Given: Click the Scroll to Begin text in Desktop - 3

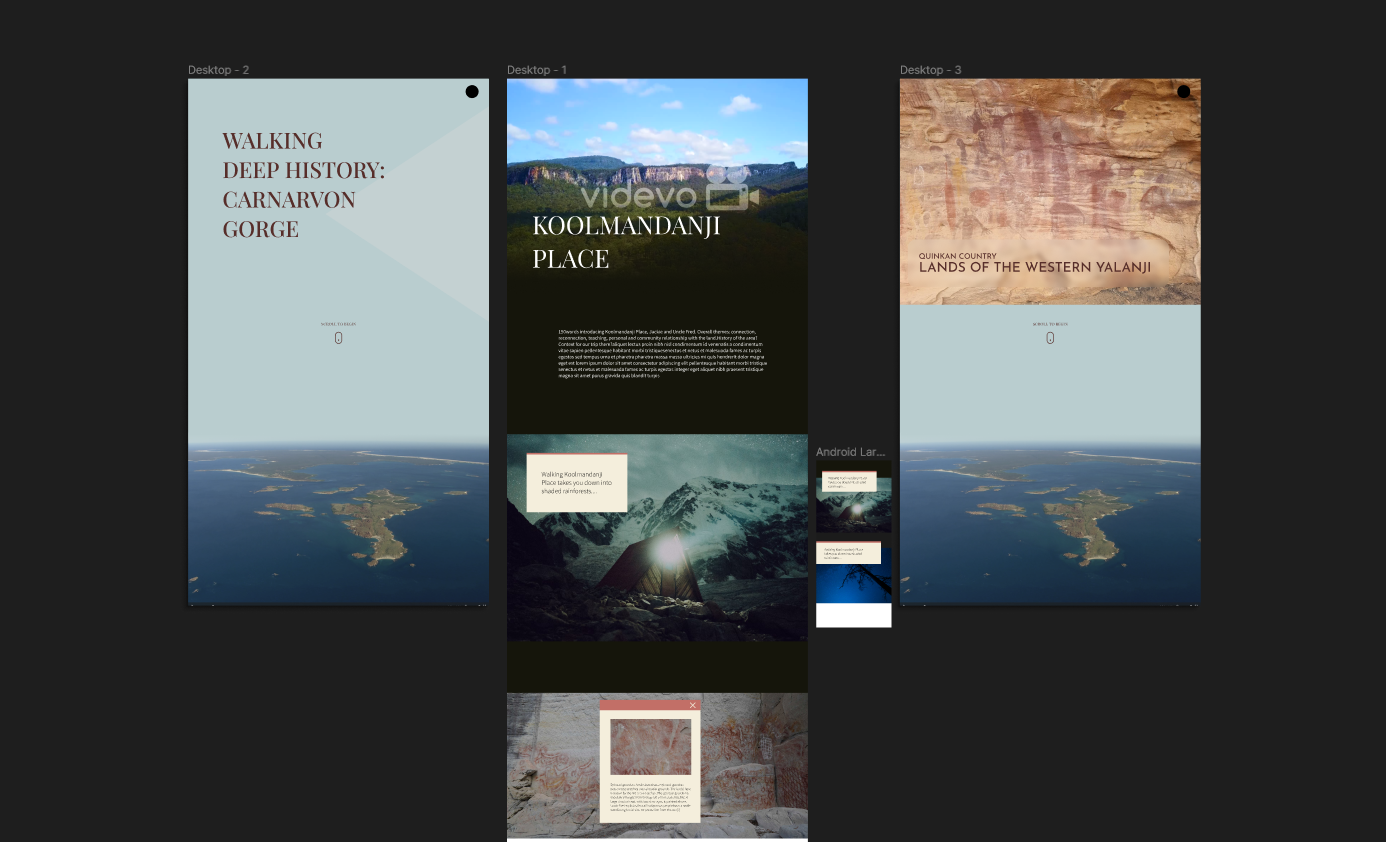Looking at the screenshot, I should pyautogui.click(x=1050, y=324).
